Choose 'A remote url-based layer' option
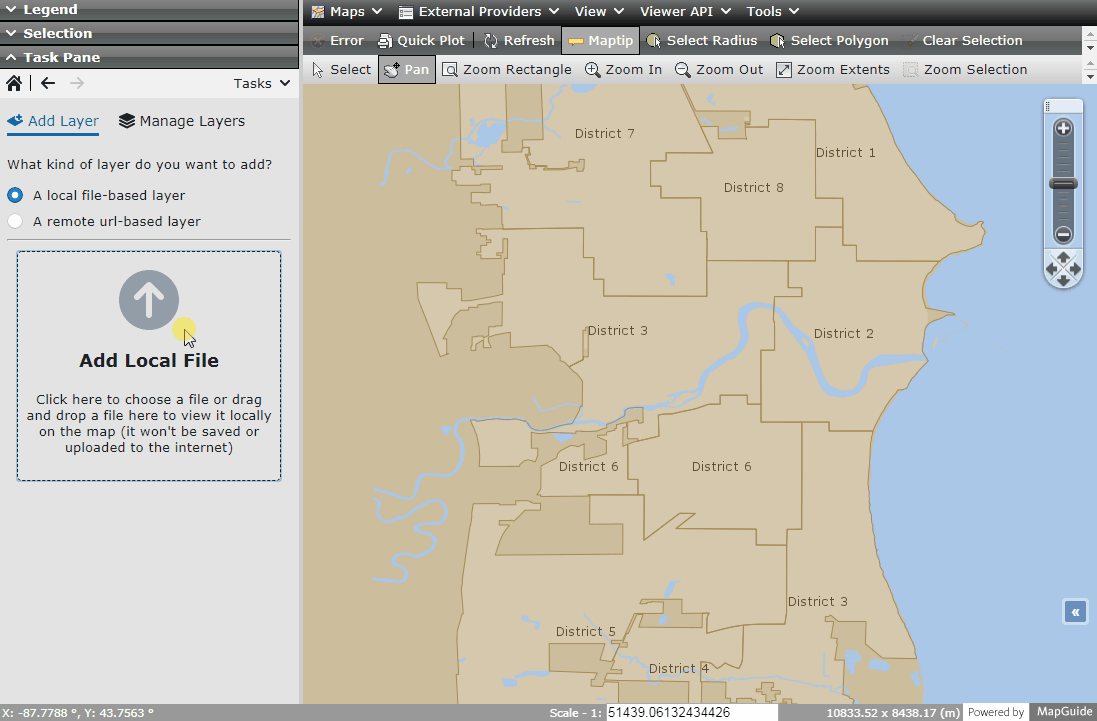Screen dimensions: 1097x721 15,221
